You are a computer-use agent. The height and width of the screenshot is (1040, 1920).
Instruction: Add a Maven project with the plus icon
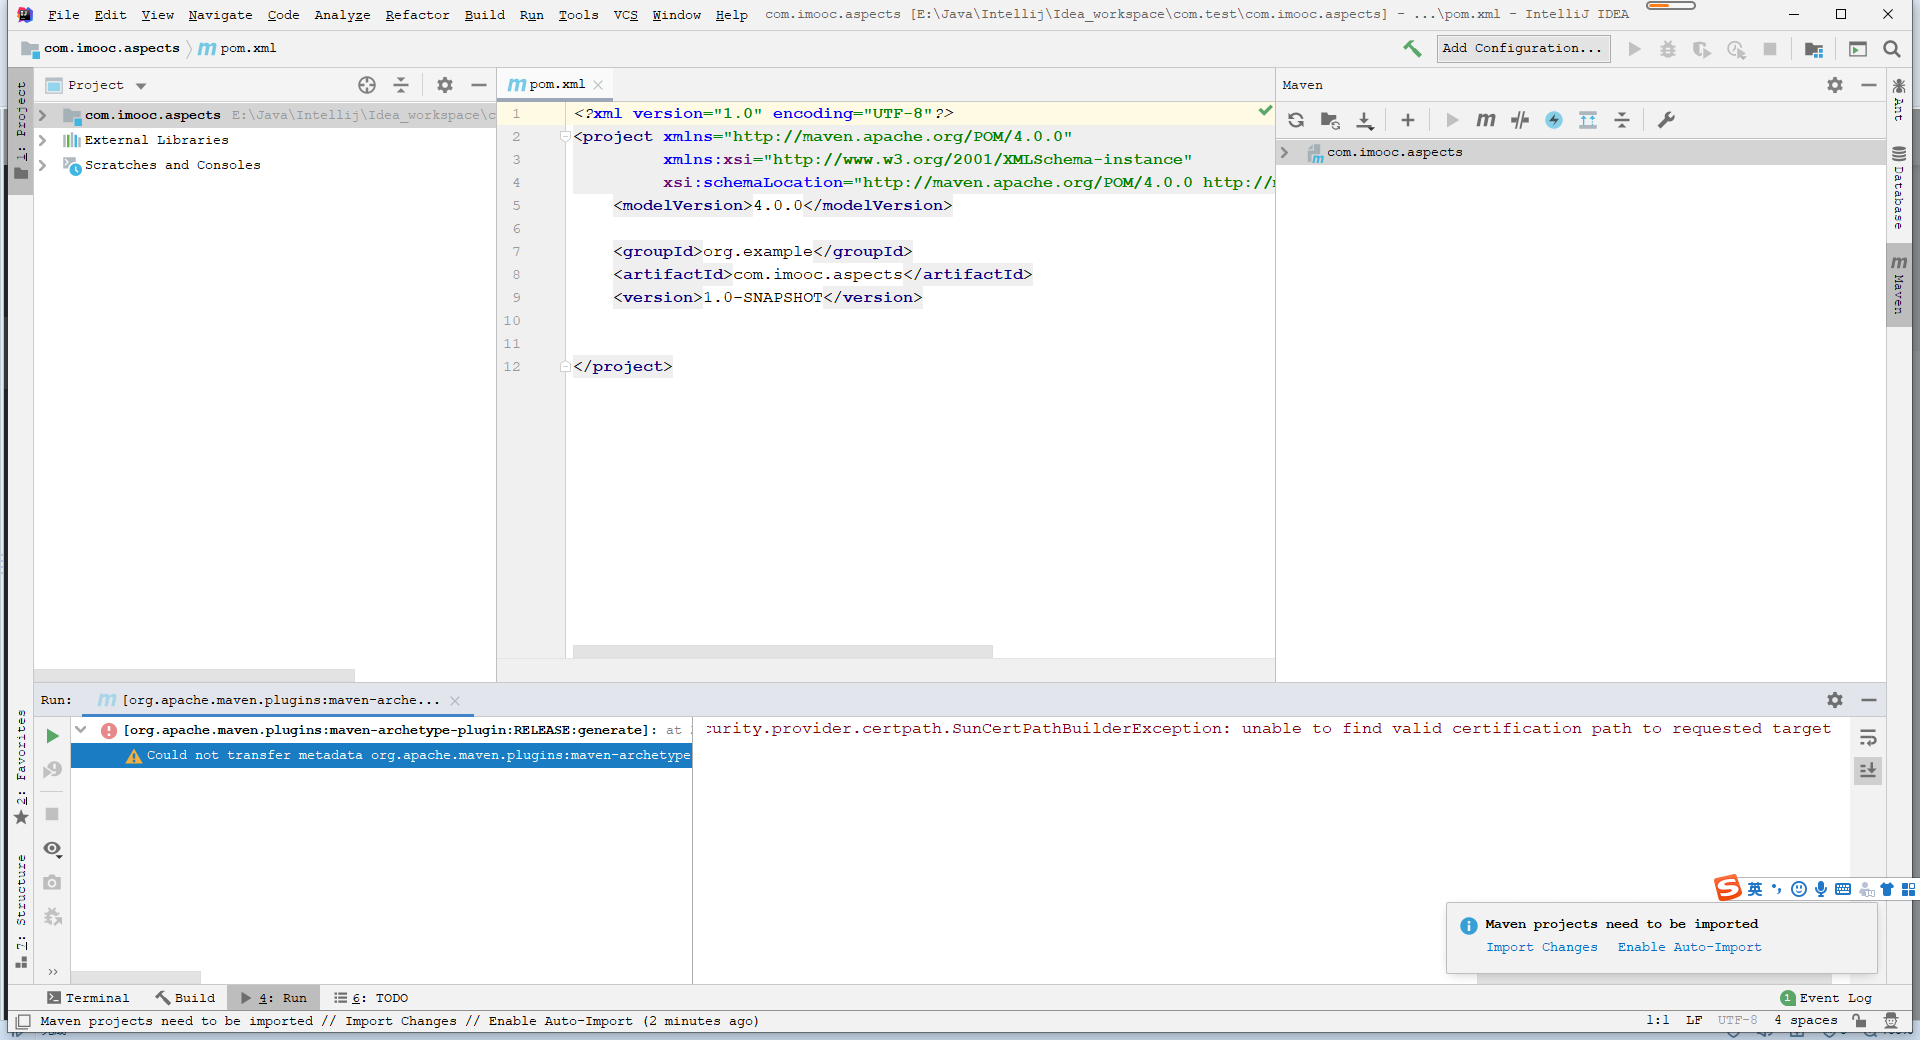tap(1408, 120)
